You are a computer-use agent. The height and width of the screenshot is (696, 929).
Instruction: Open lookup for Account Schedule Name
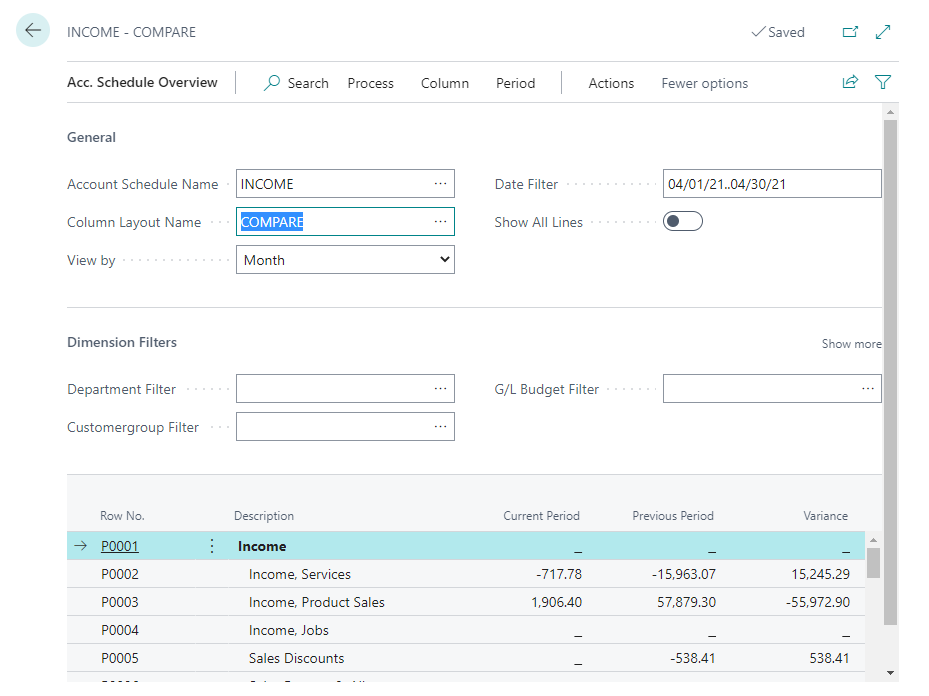pyautogui.click(x=440, y=184)
